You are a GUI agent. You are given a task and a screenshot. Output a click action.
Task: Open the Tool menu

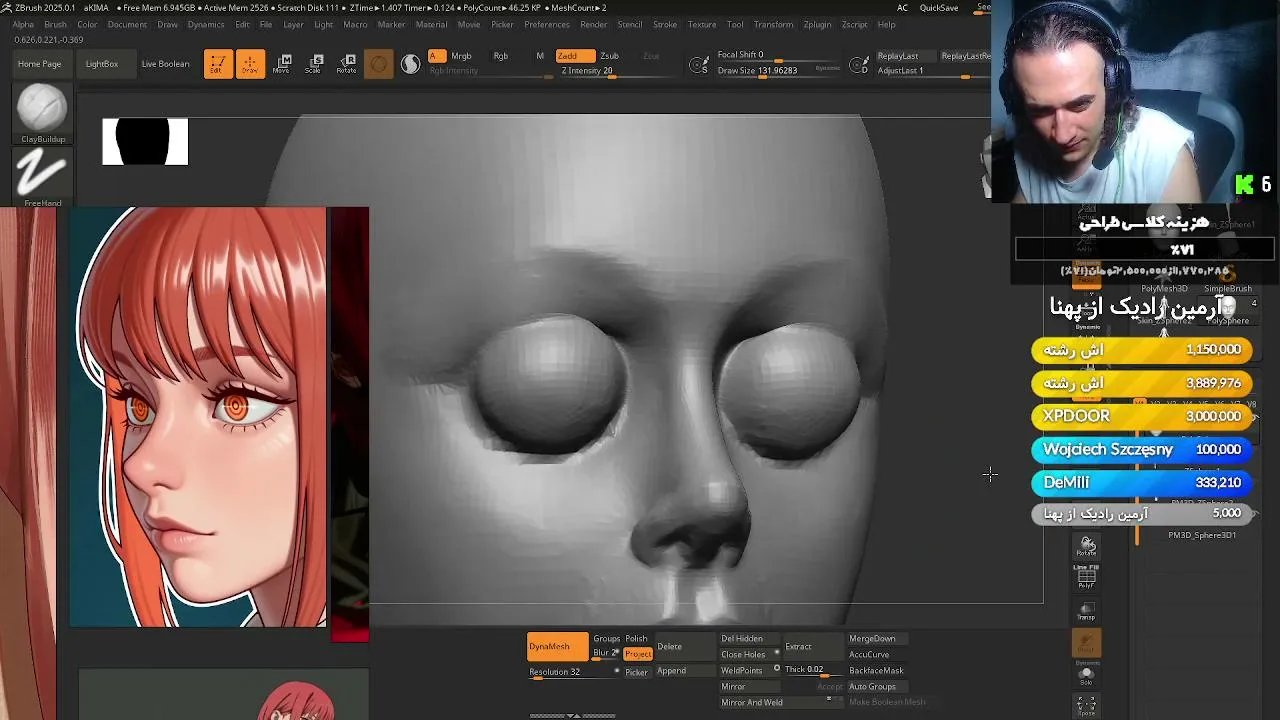(x=735, y=24)
